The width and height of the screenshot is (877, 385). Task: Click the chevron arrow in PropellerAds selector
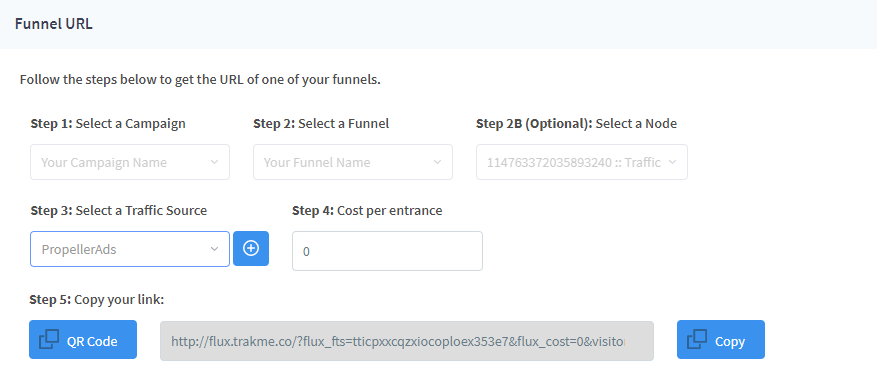tap(214, 249)
